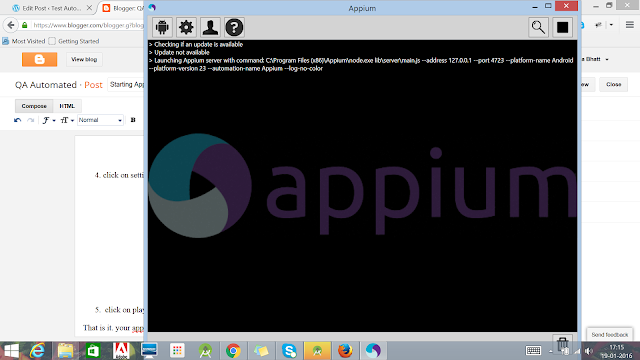Click the Close button in Blogger
Image resolution: width=640 pixels, height=360 pixels.
pyautogui.click(x=613, y=84)
